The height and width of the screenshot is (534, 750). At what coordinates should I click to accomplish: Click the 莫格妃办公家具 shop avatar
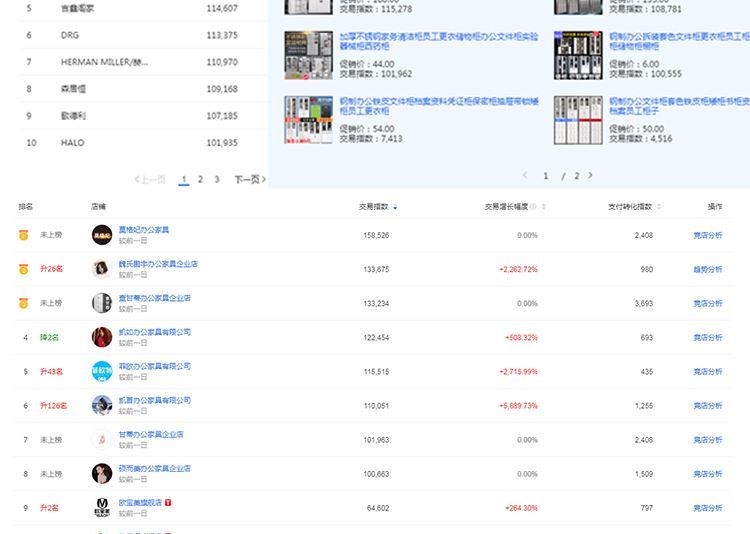point(101,235)
